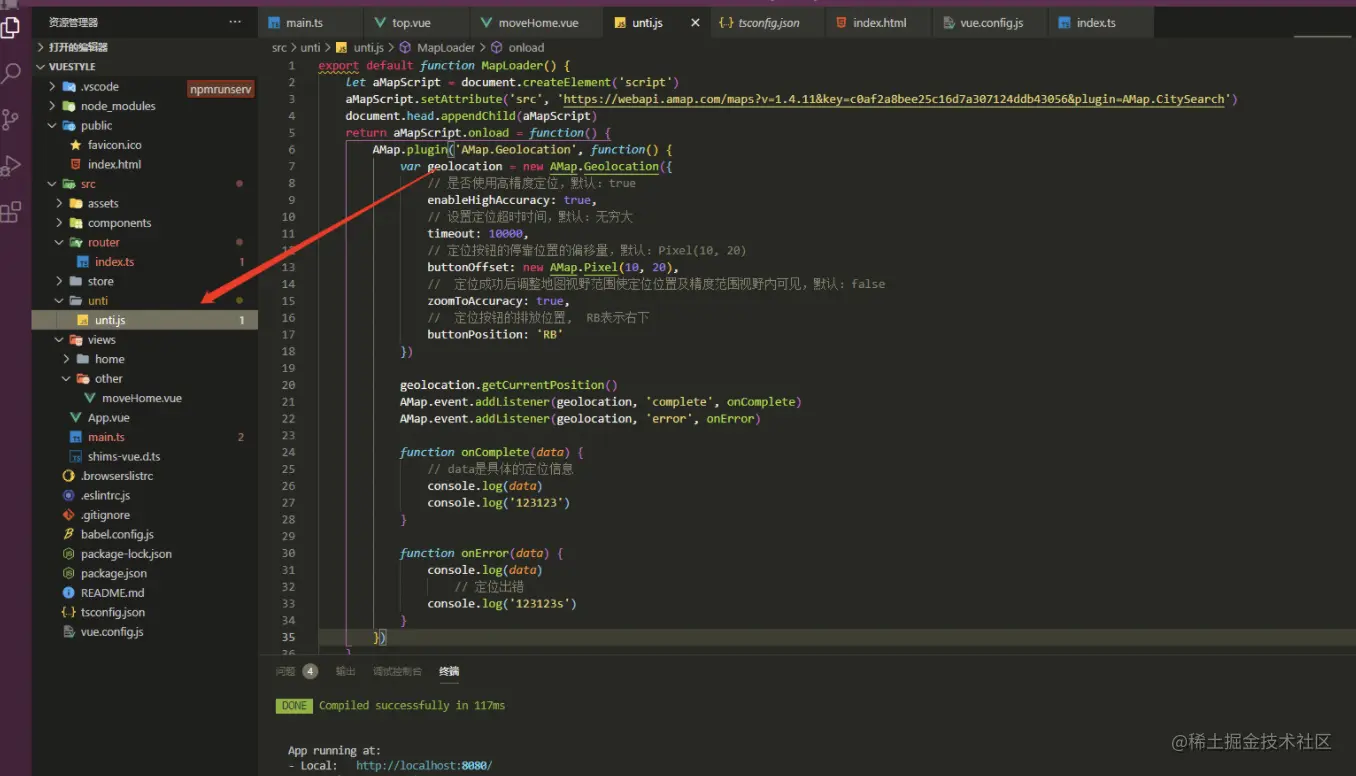The width and height of the screenshot is (1356, 776).
Task: Collapse the router folder
Action: point(103,242)
